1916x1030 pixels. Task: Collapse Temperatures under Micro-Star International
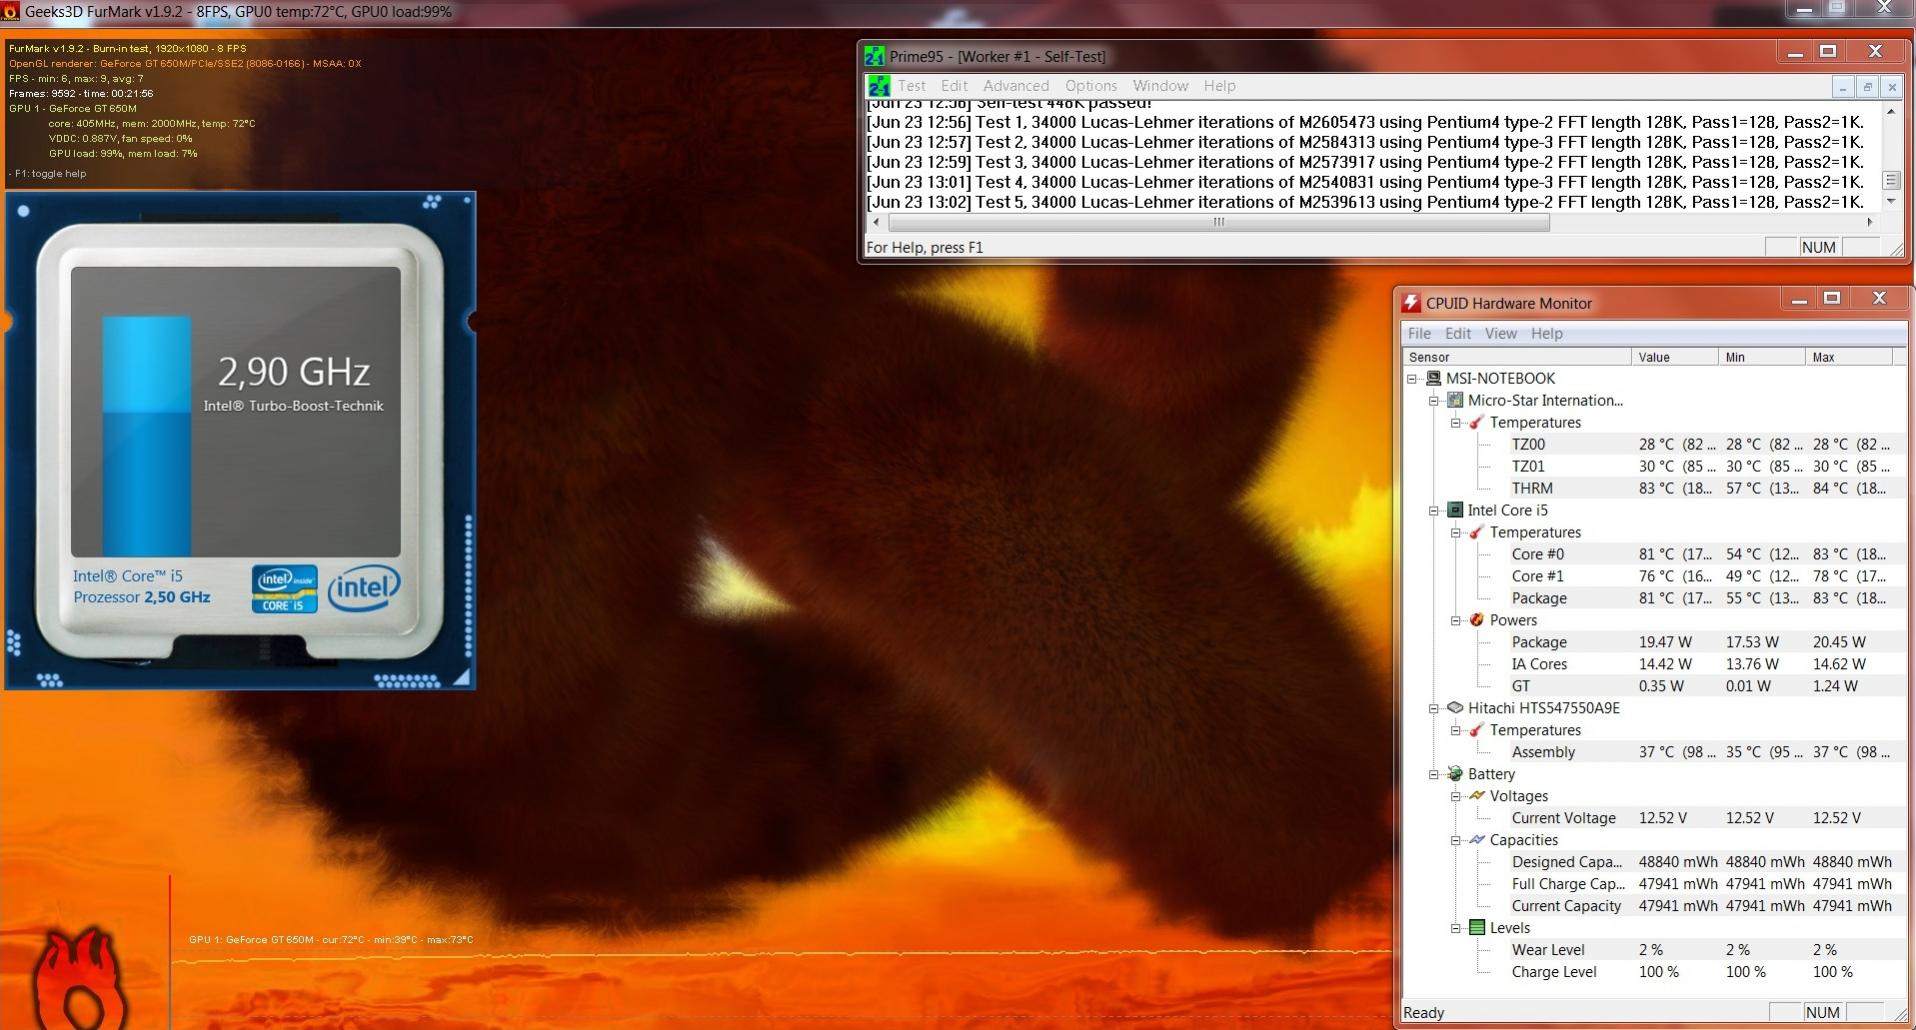coord(1456,423)
